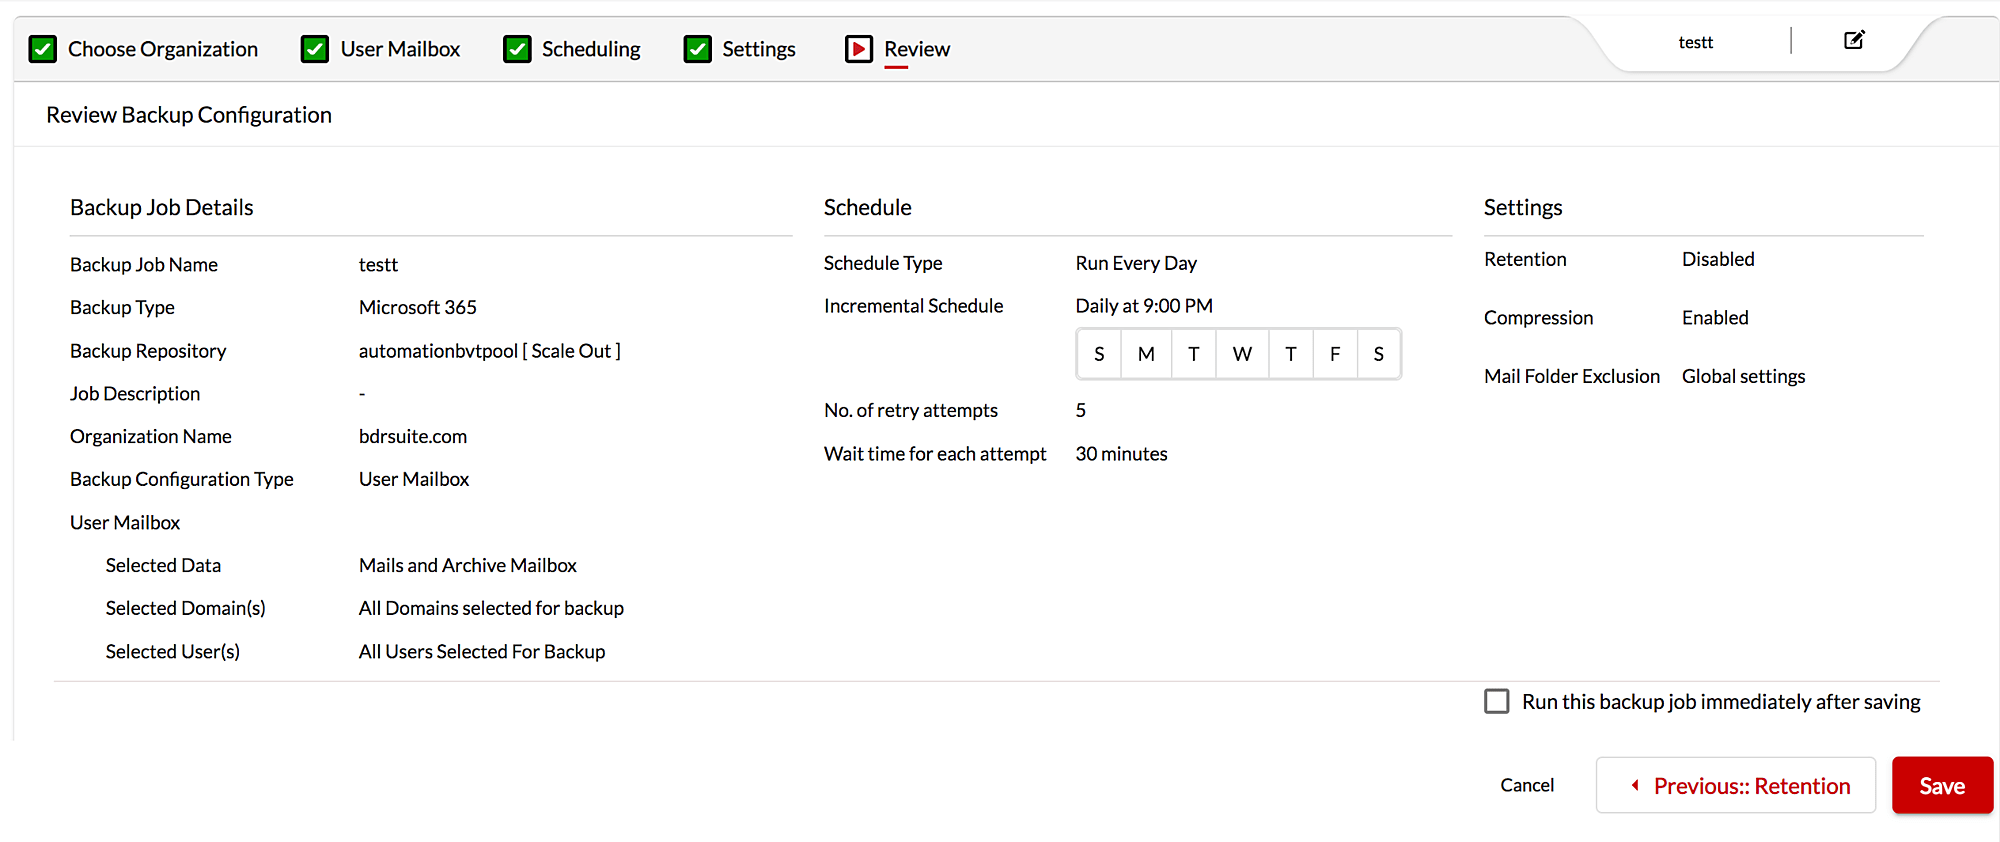Viewport: 2000px width, 842px height.
Task: Cancel the backup job configuration
Action: 1527,785
